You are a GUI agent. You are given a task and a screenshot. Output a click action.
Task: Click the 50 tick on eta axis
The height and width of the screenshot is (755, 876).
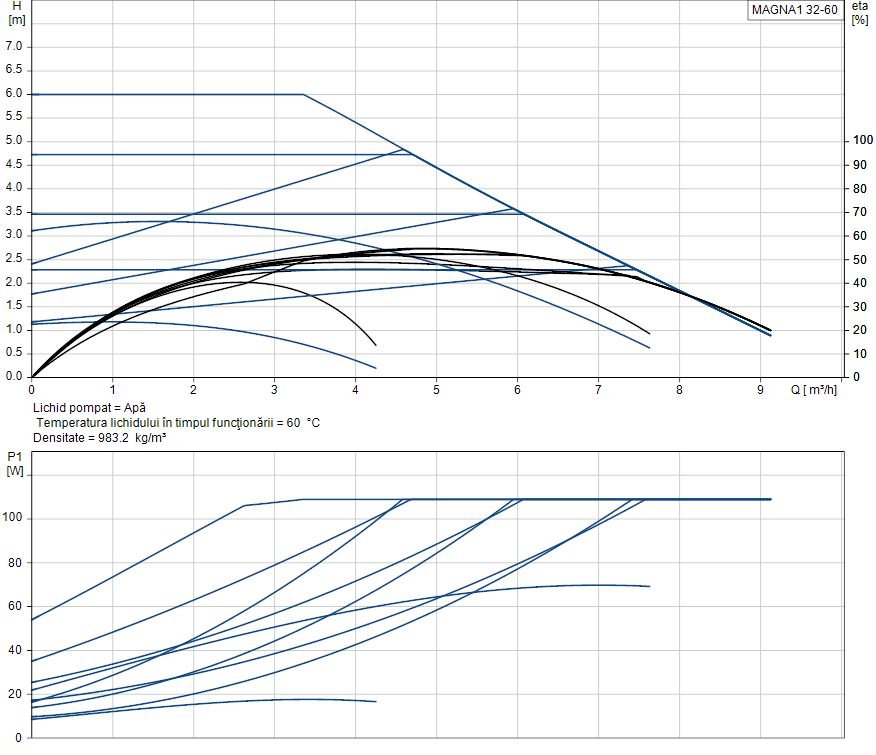point(859,260)
